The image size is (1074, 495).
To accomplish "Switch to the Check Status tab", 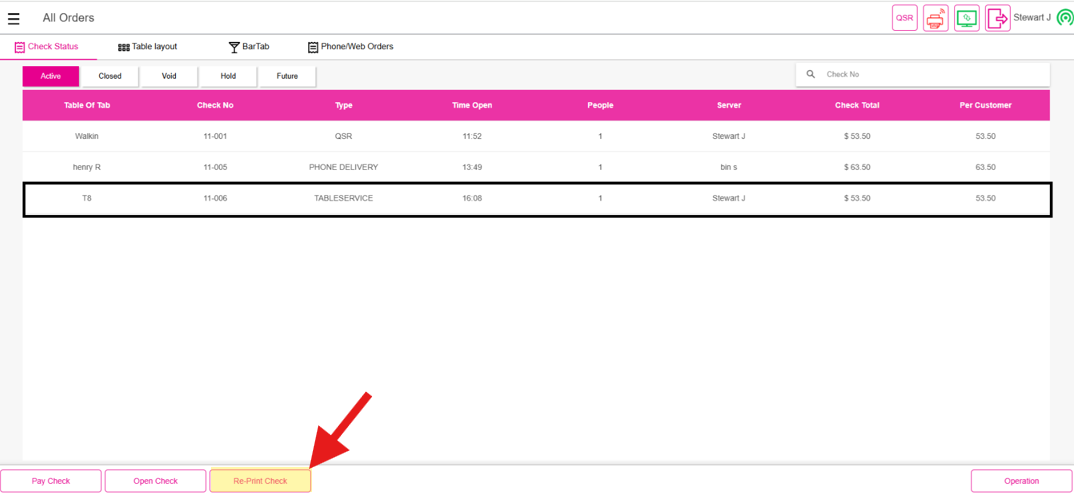I will click(46, 47).
